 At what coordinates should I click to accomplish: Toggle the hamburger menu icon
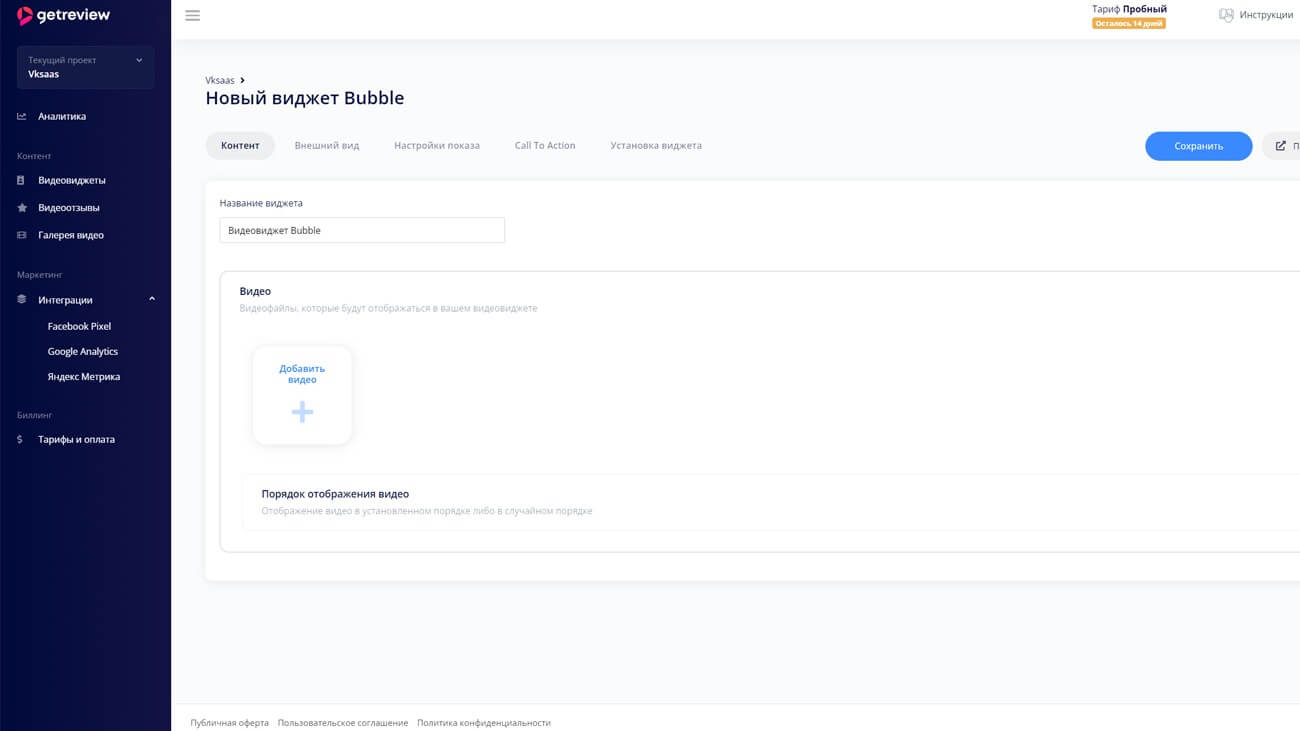coord(193,16)
